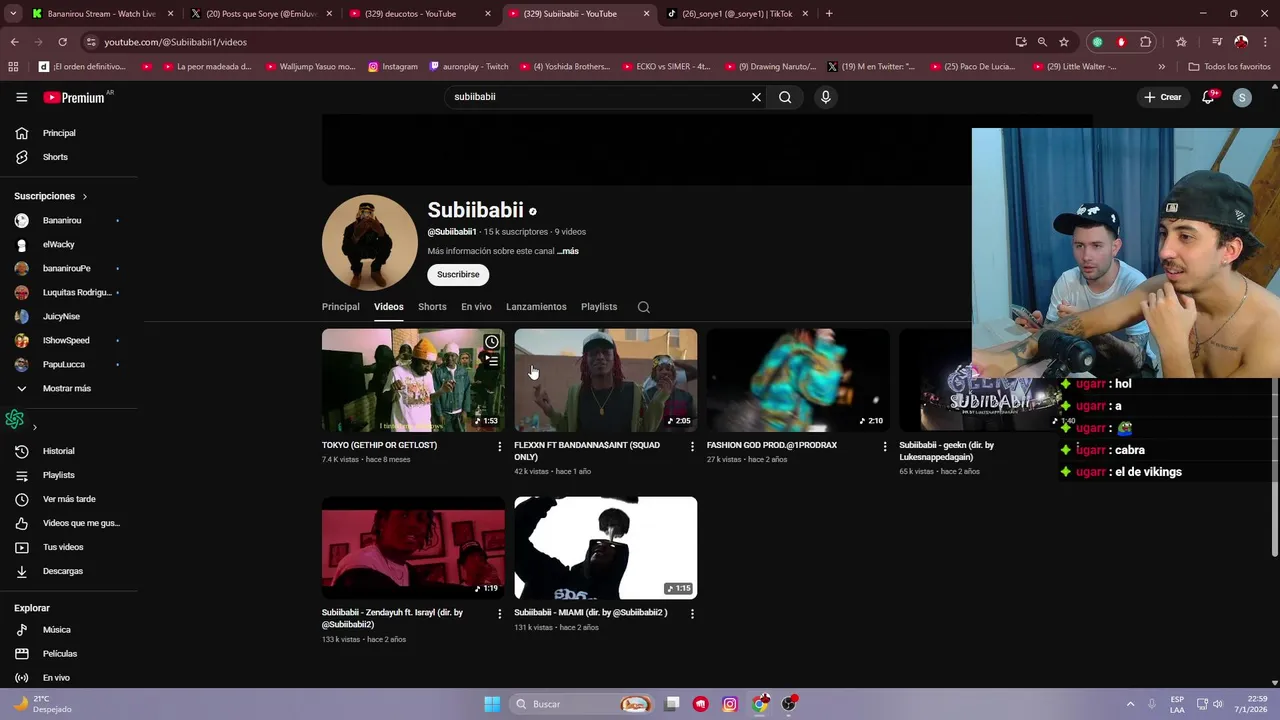Open the TOKYO (GETHIP OR GETLOST) thumbnail
The width and height of the screenshot is (1280, 720).
tap(413, 380)
